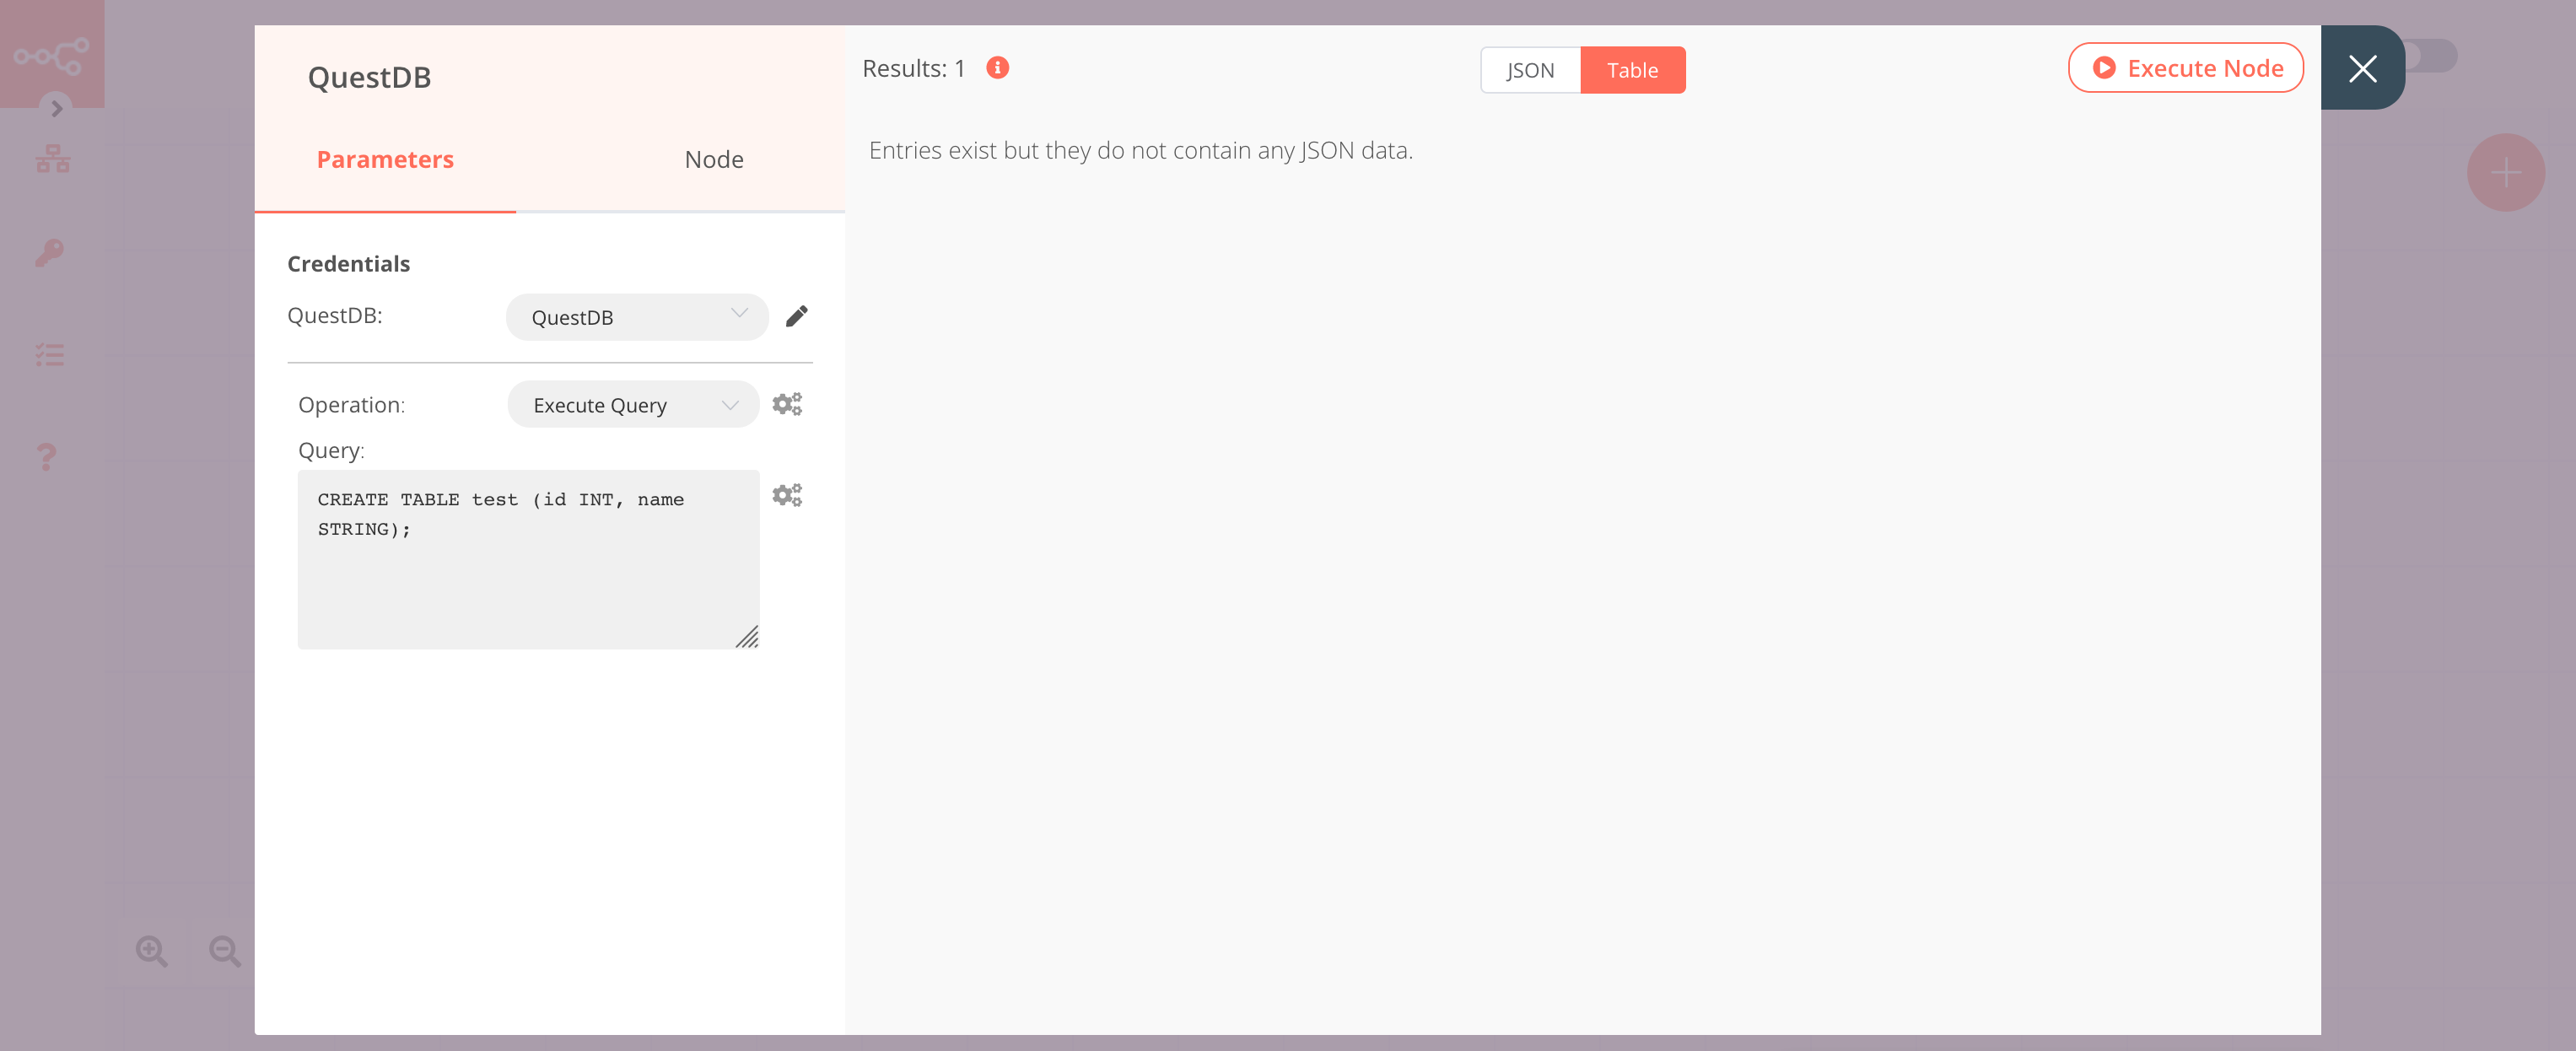The image size is (2576, 1051).
Task: Expand the sidebar with the chevron arrow
Action: 55,108
